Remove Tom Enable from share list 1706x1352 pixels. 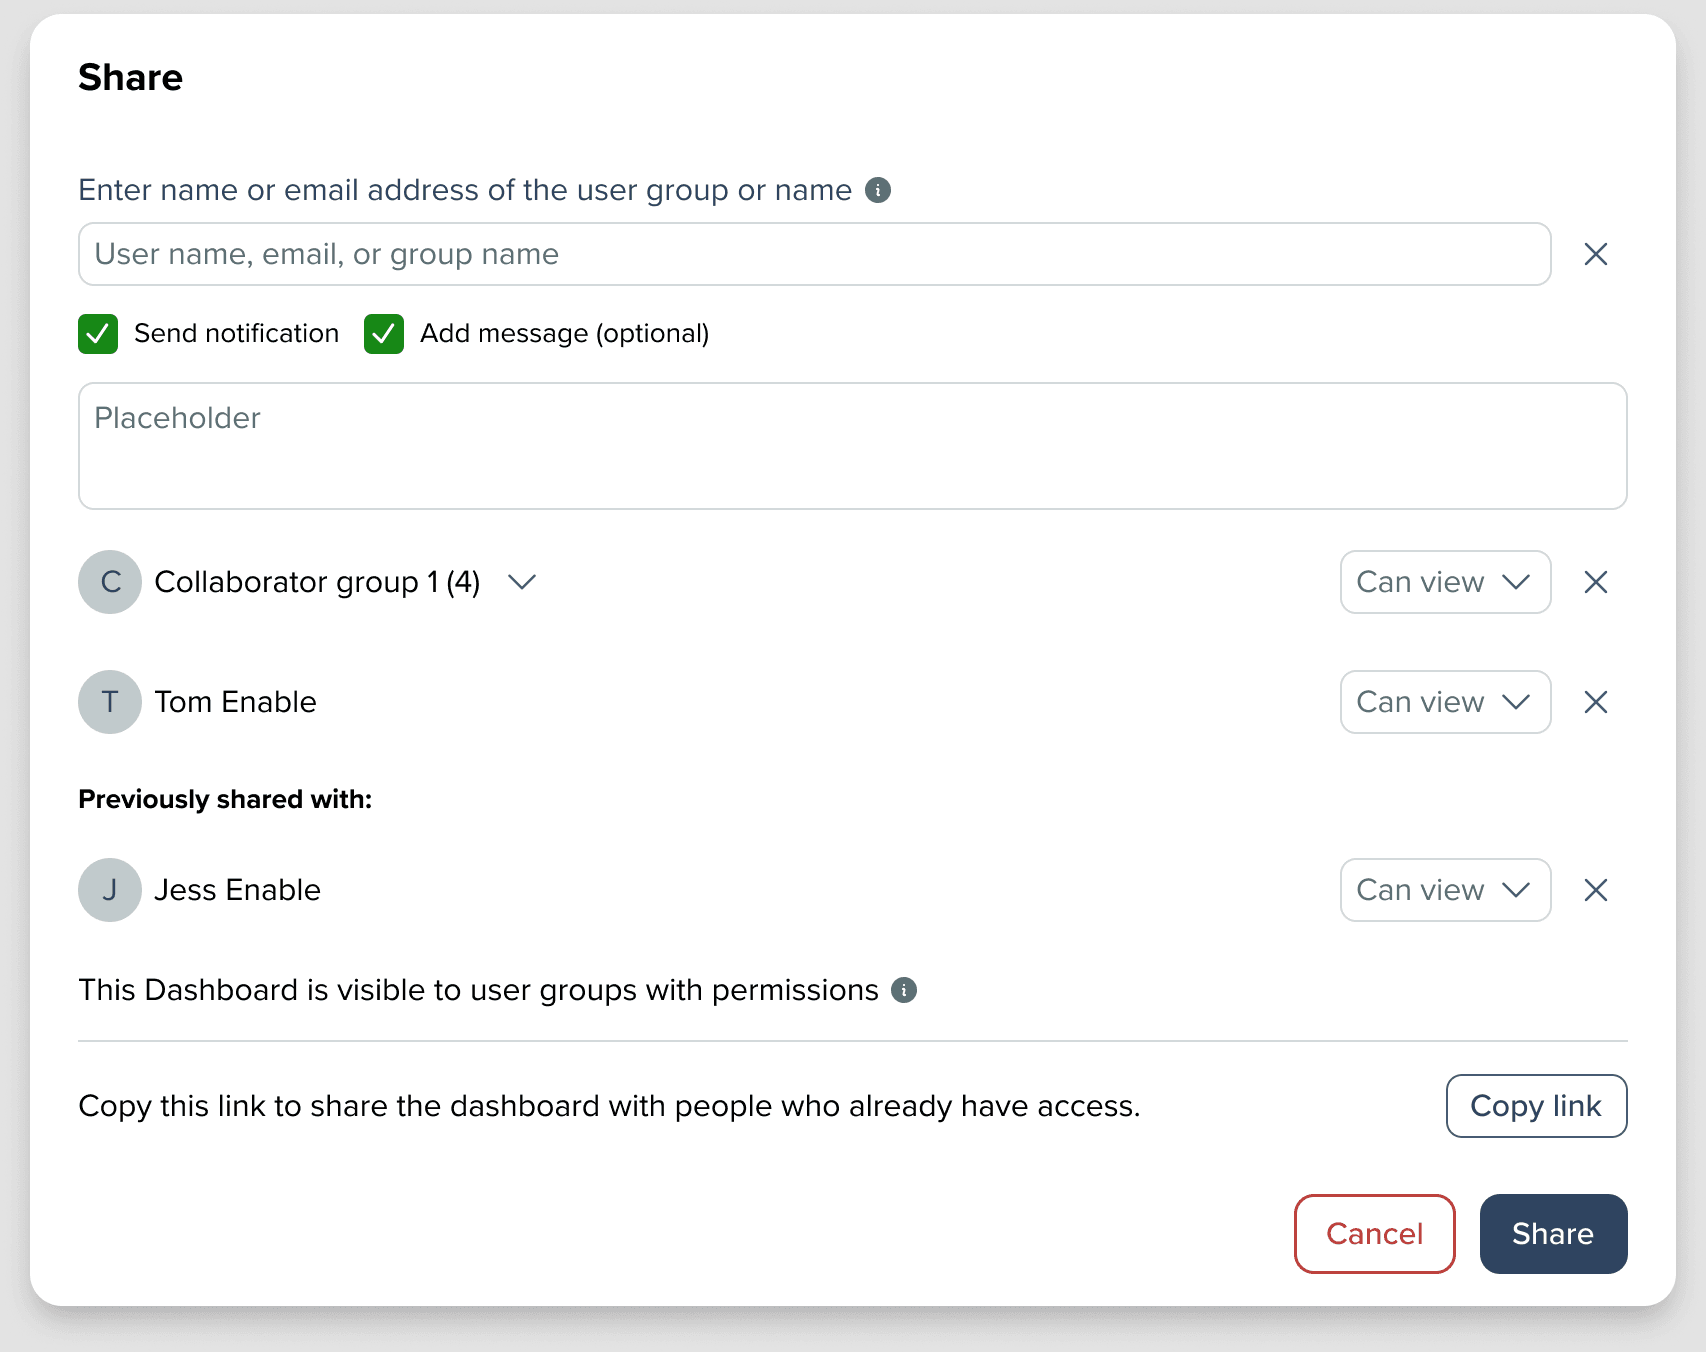coord(1596,702)
